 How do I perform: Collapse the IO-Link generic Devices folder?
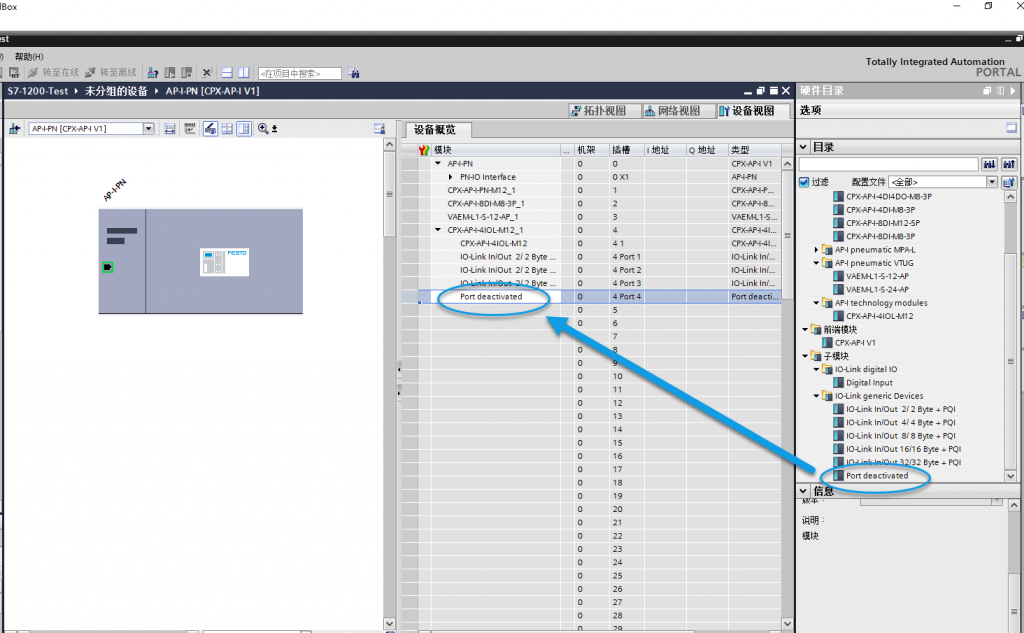tap(816, 396)
